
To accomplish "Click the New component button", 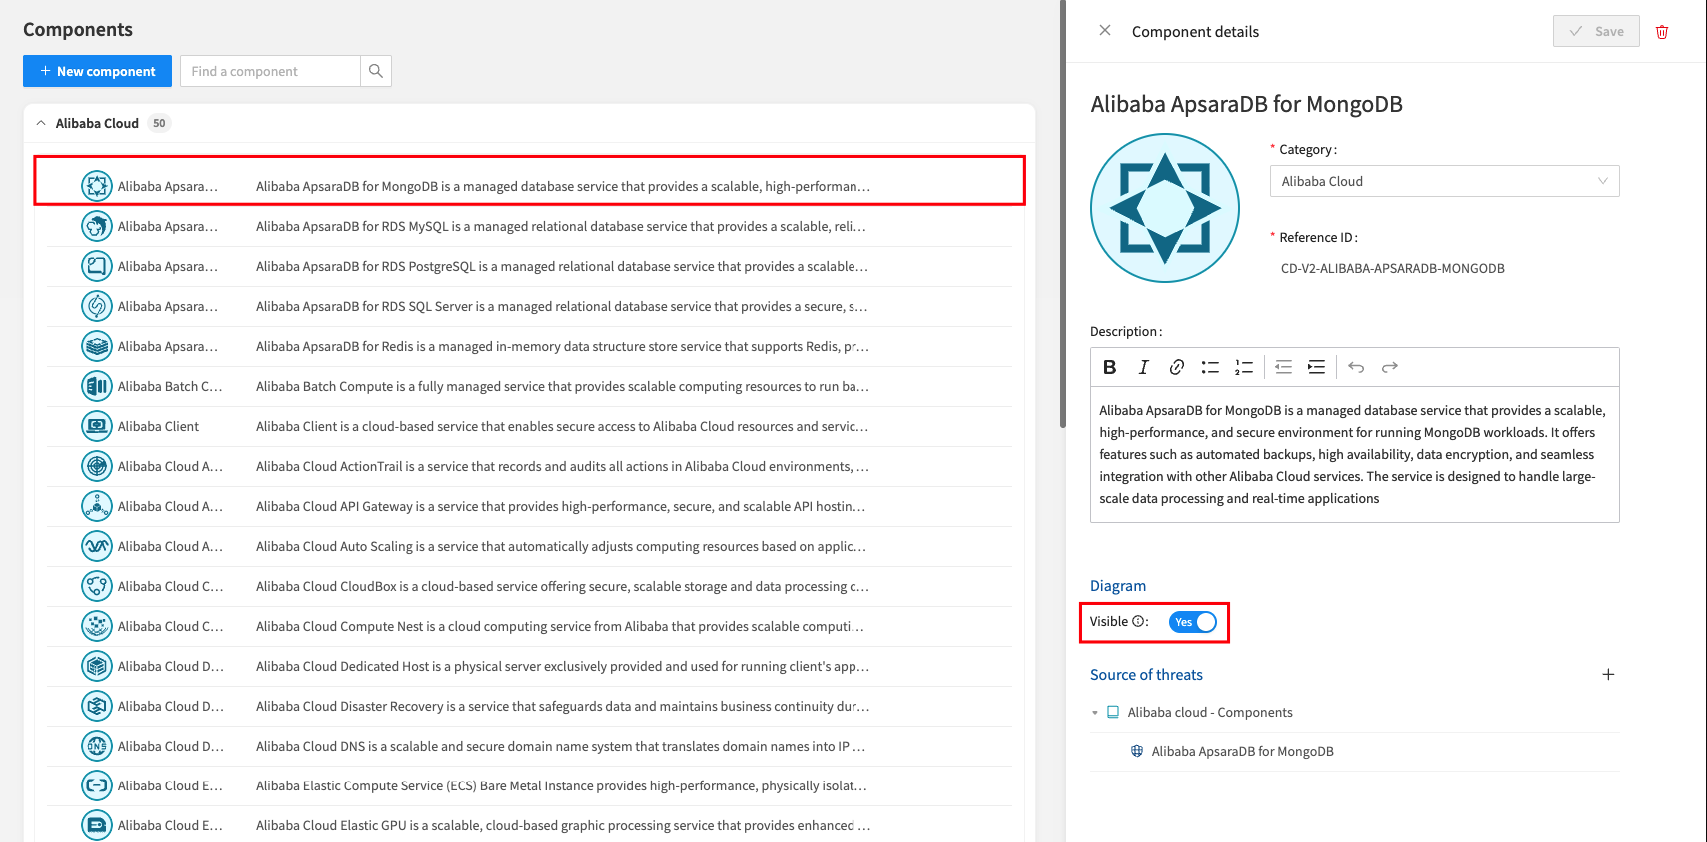I will coord(97,71).
